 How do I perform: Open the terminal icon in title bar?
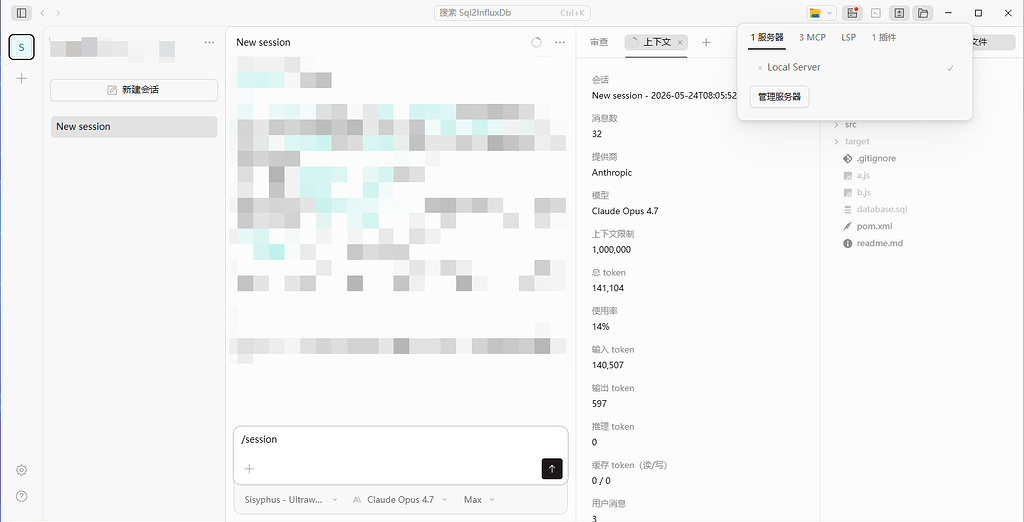pos(876,13)
